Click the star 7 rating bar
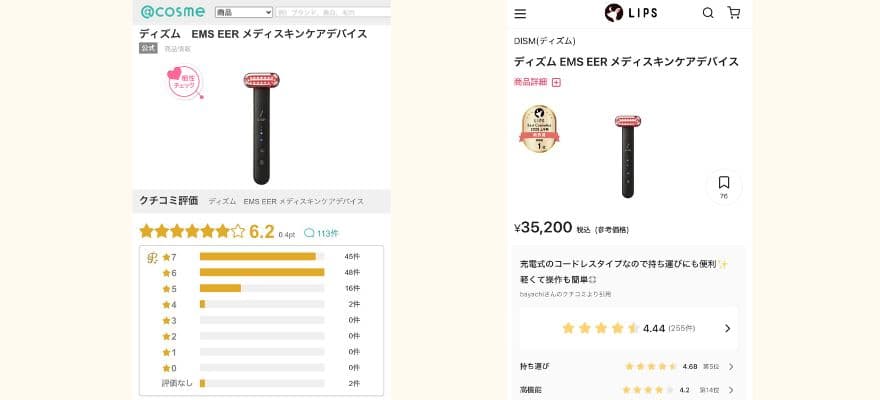The height and width of the screenshot is (400, 880). click(262, 256)
